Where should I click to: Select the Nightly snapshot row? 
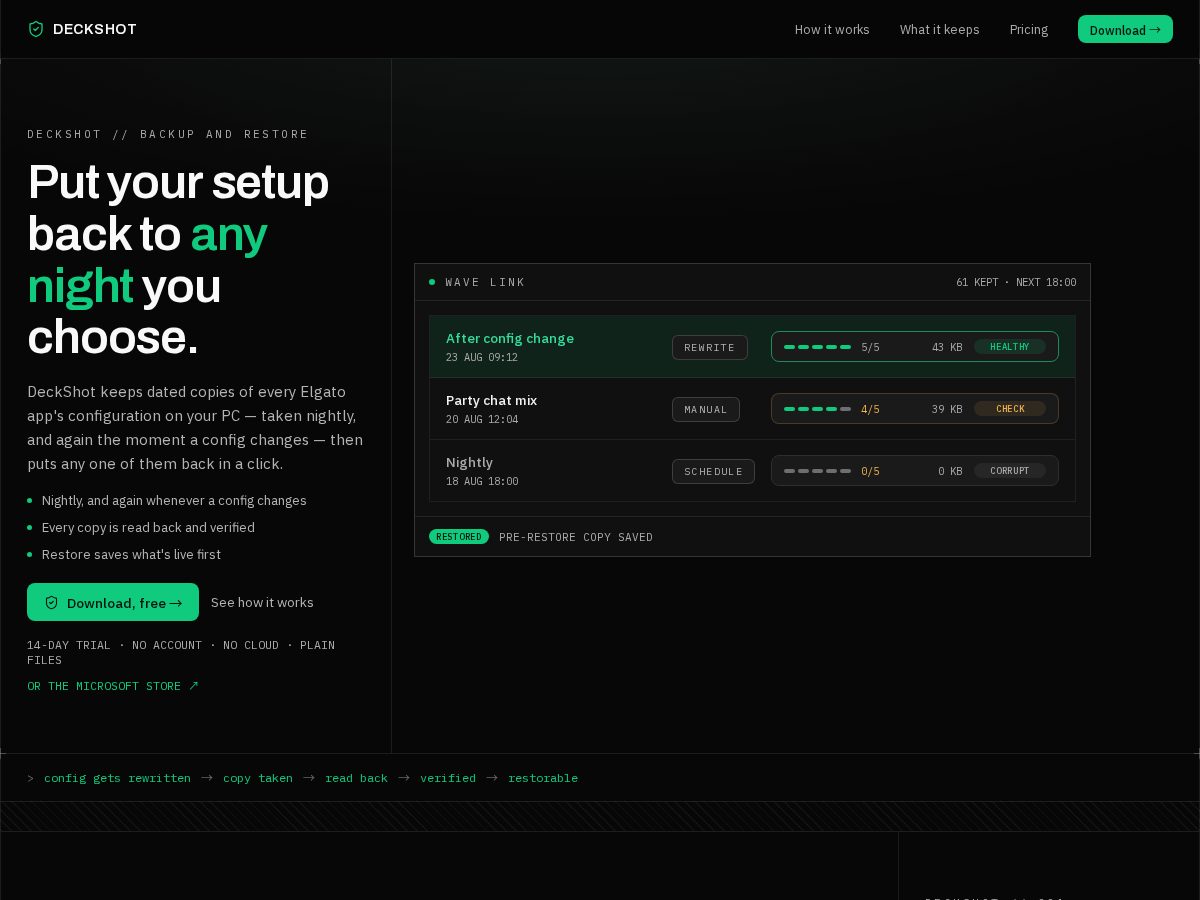pyautogui.click(x=752, y=471)
